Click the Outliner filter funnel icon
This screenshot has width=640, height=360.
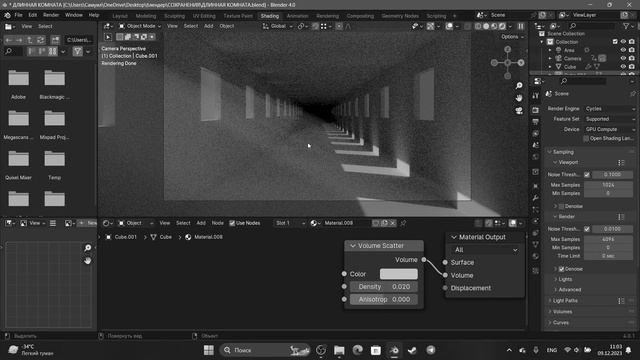[x=626, y=26]
